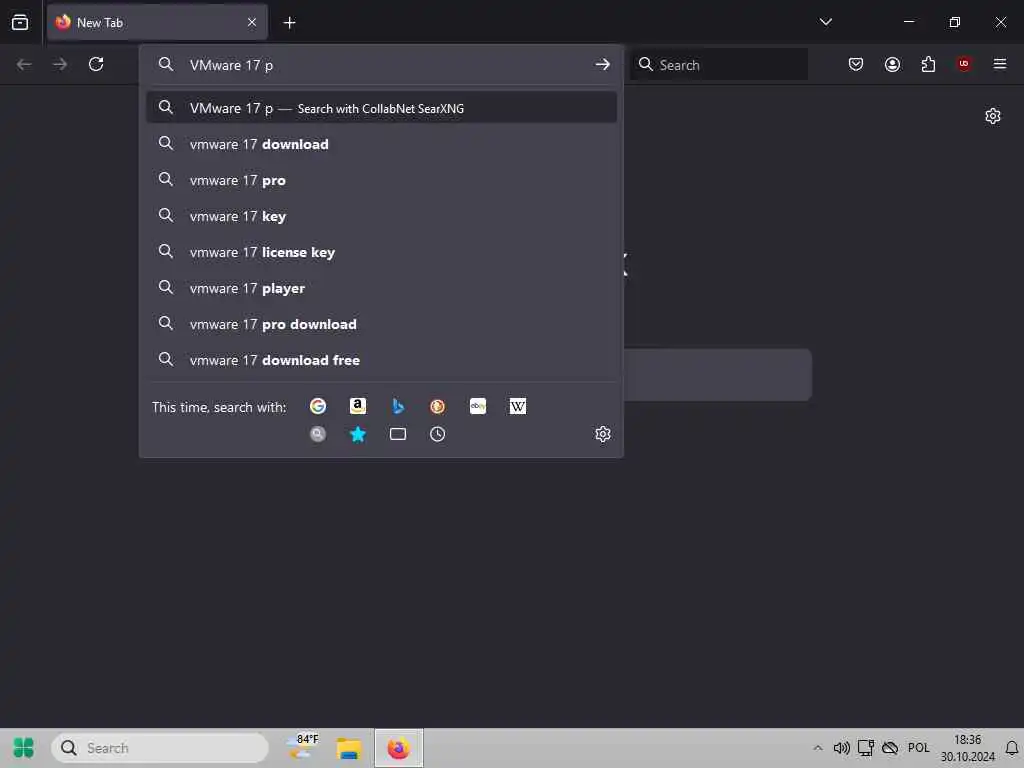The height and width of the screenshot is (768, 1024).
Task: Open clock and calendar 18:36
Action: [x=967, y=748]
